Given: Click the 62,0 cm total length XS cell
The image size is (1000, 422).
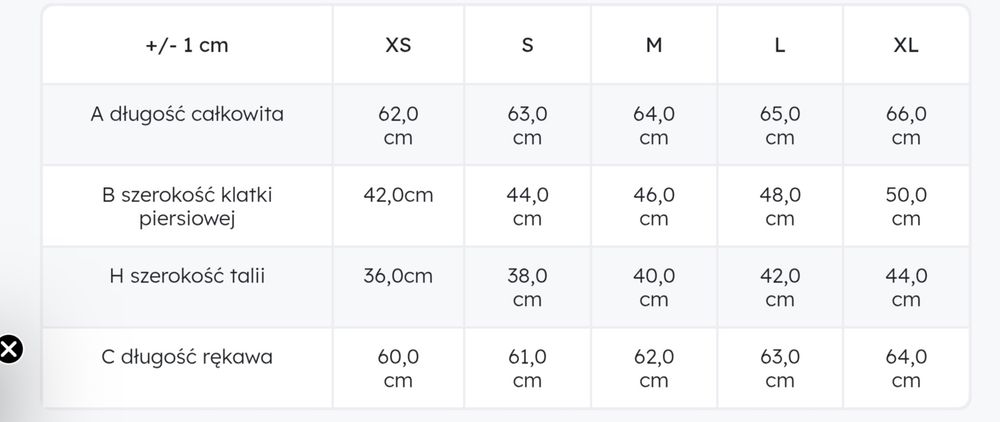Looking at the screenshot, I should click(398, 126).
